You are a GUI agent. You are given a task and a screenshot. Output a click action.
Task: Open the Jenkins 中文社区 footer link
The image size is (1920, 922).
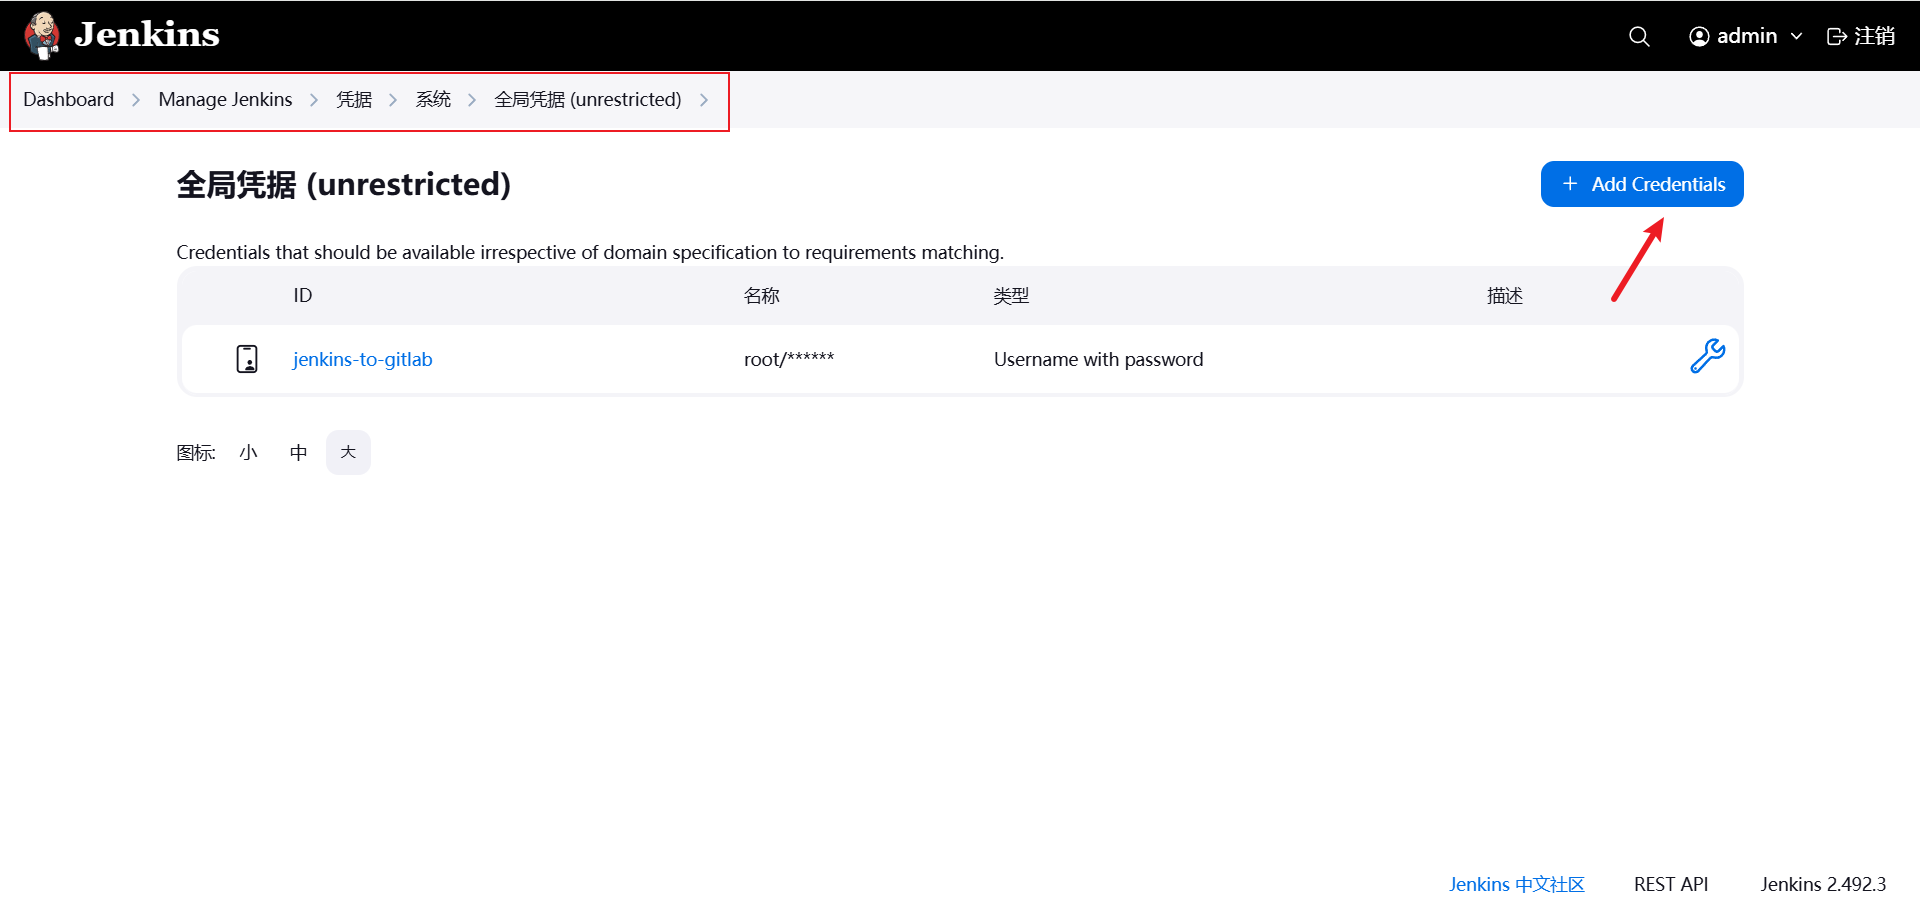tap(1517, 884)
